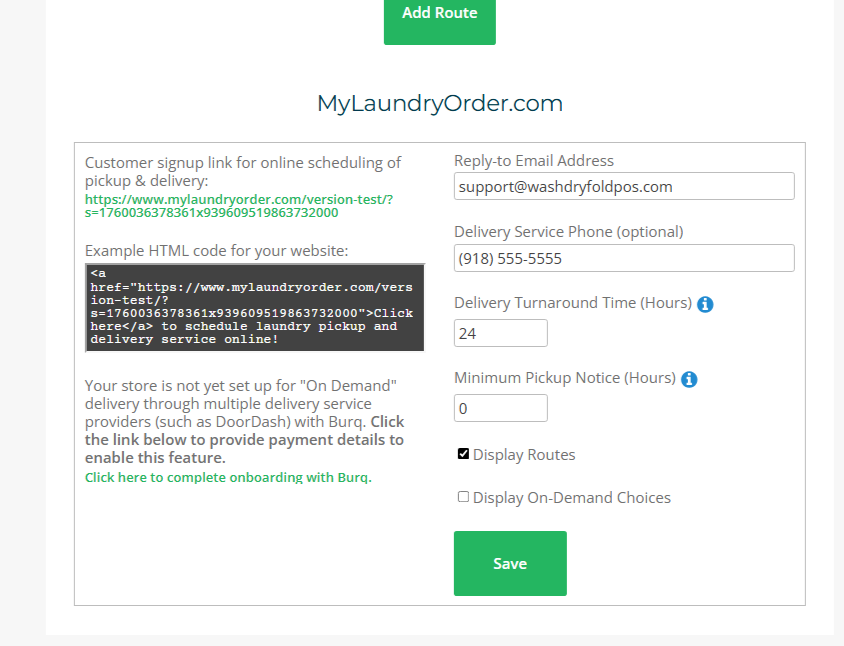Enable Display On-Demand Choices checkbox
This screenshot has width=844, height=646.
(463, 497)
